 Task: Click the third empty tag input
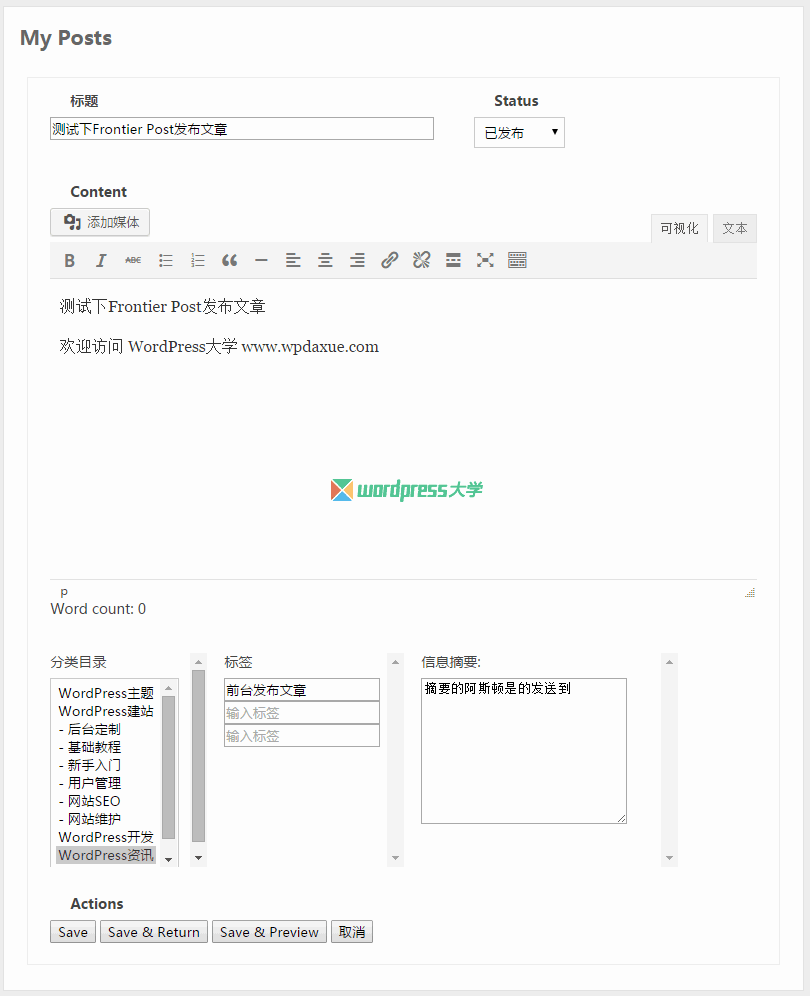click(x=302, y=736)
